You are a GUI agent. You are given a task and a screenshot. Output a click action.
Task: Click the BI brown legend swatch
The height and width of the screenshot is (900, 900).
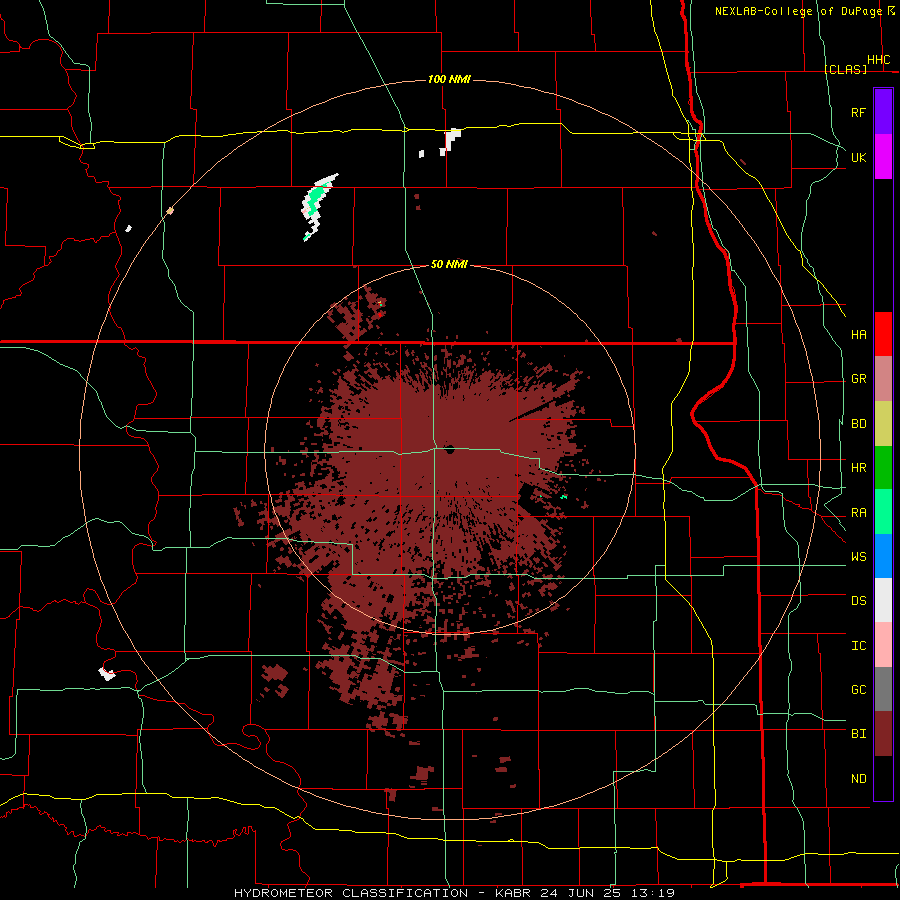(883, 734)
